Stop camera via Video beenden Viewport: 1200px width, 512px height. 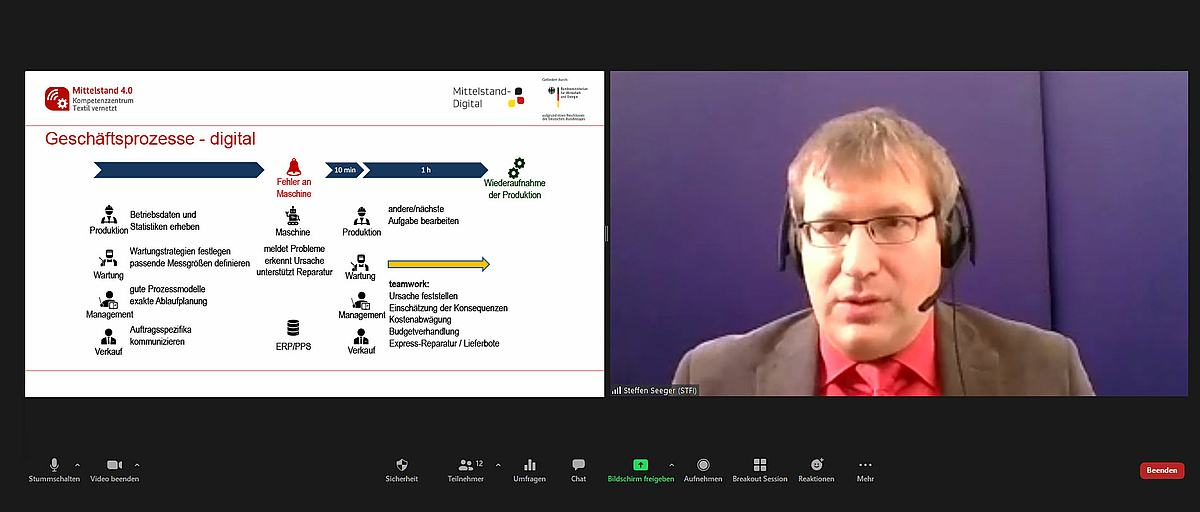point(114,470)
